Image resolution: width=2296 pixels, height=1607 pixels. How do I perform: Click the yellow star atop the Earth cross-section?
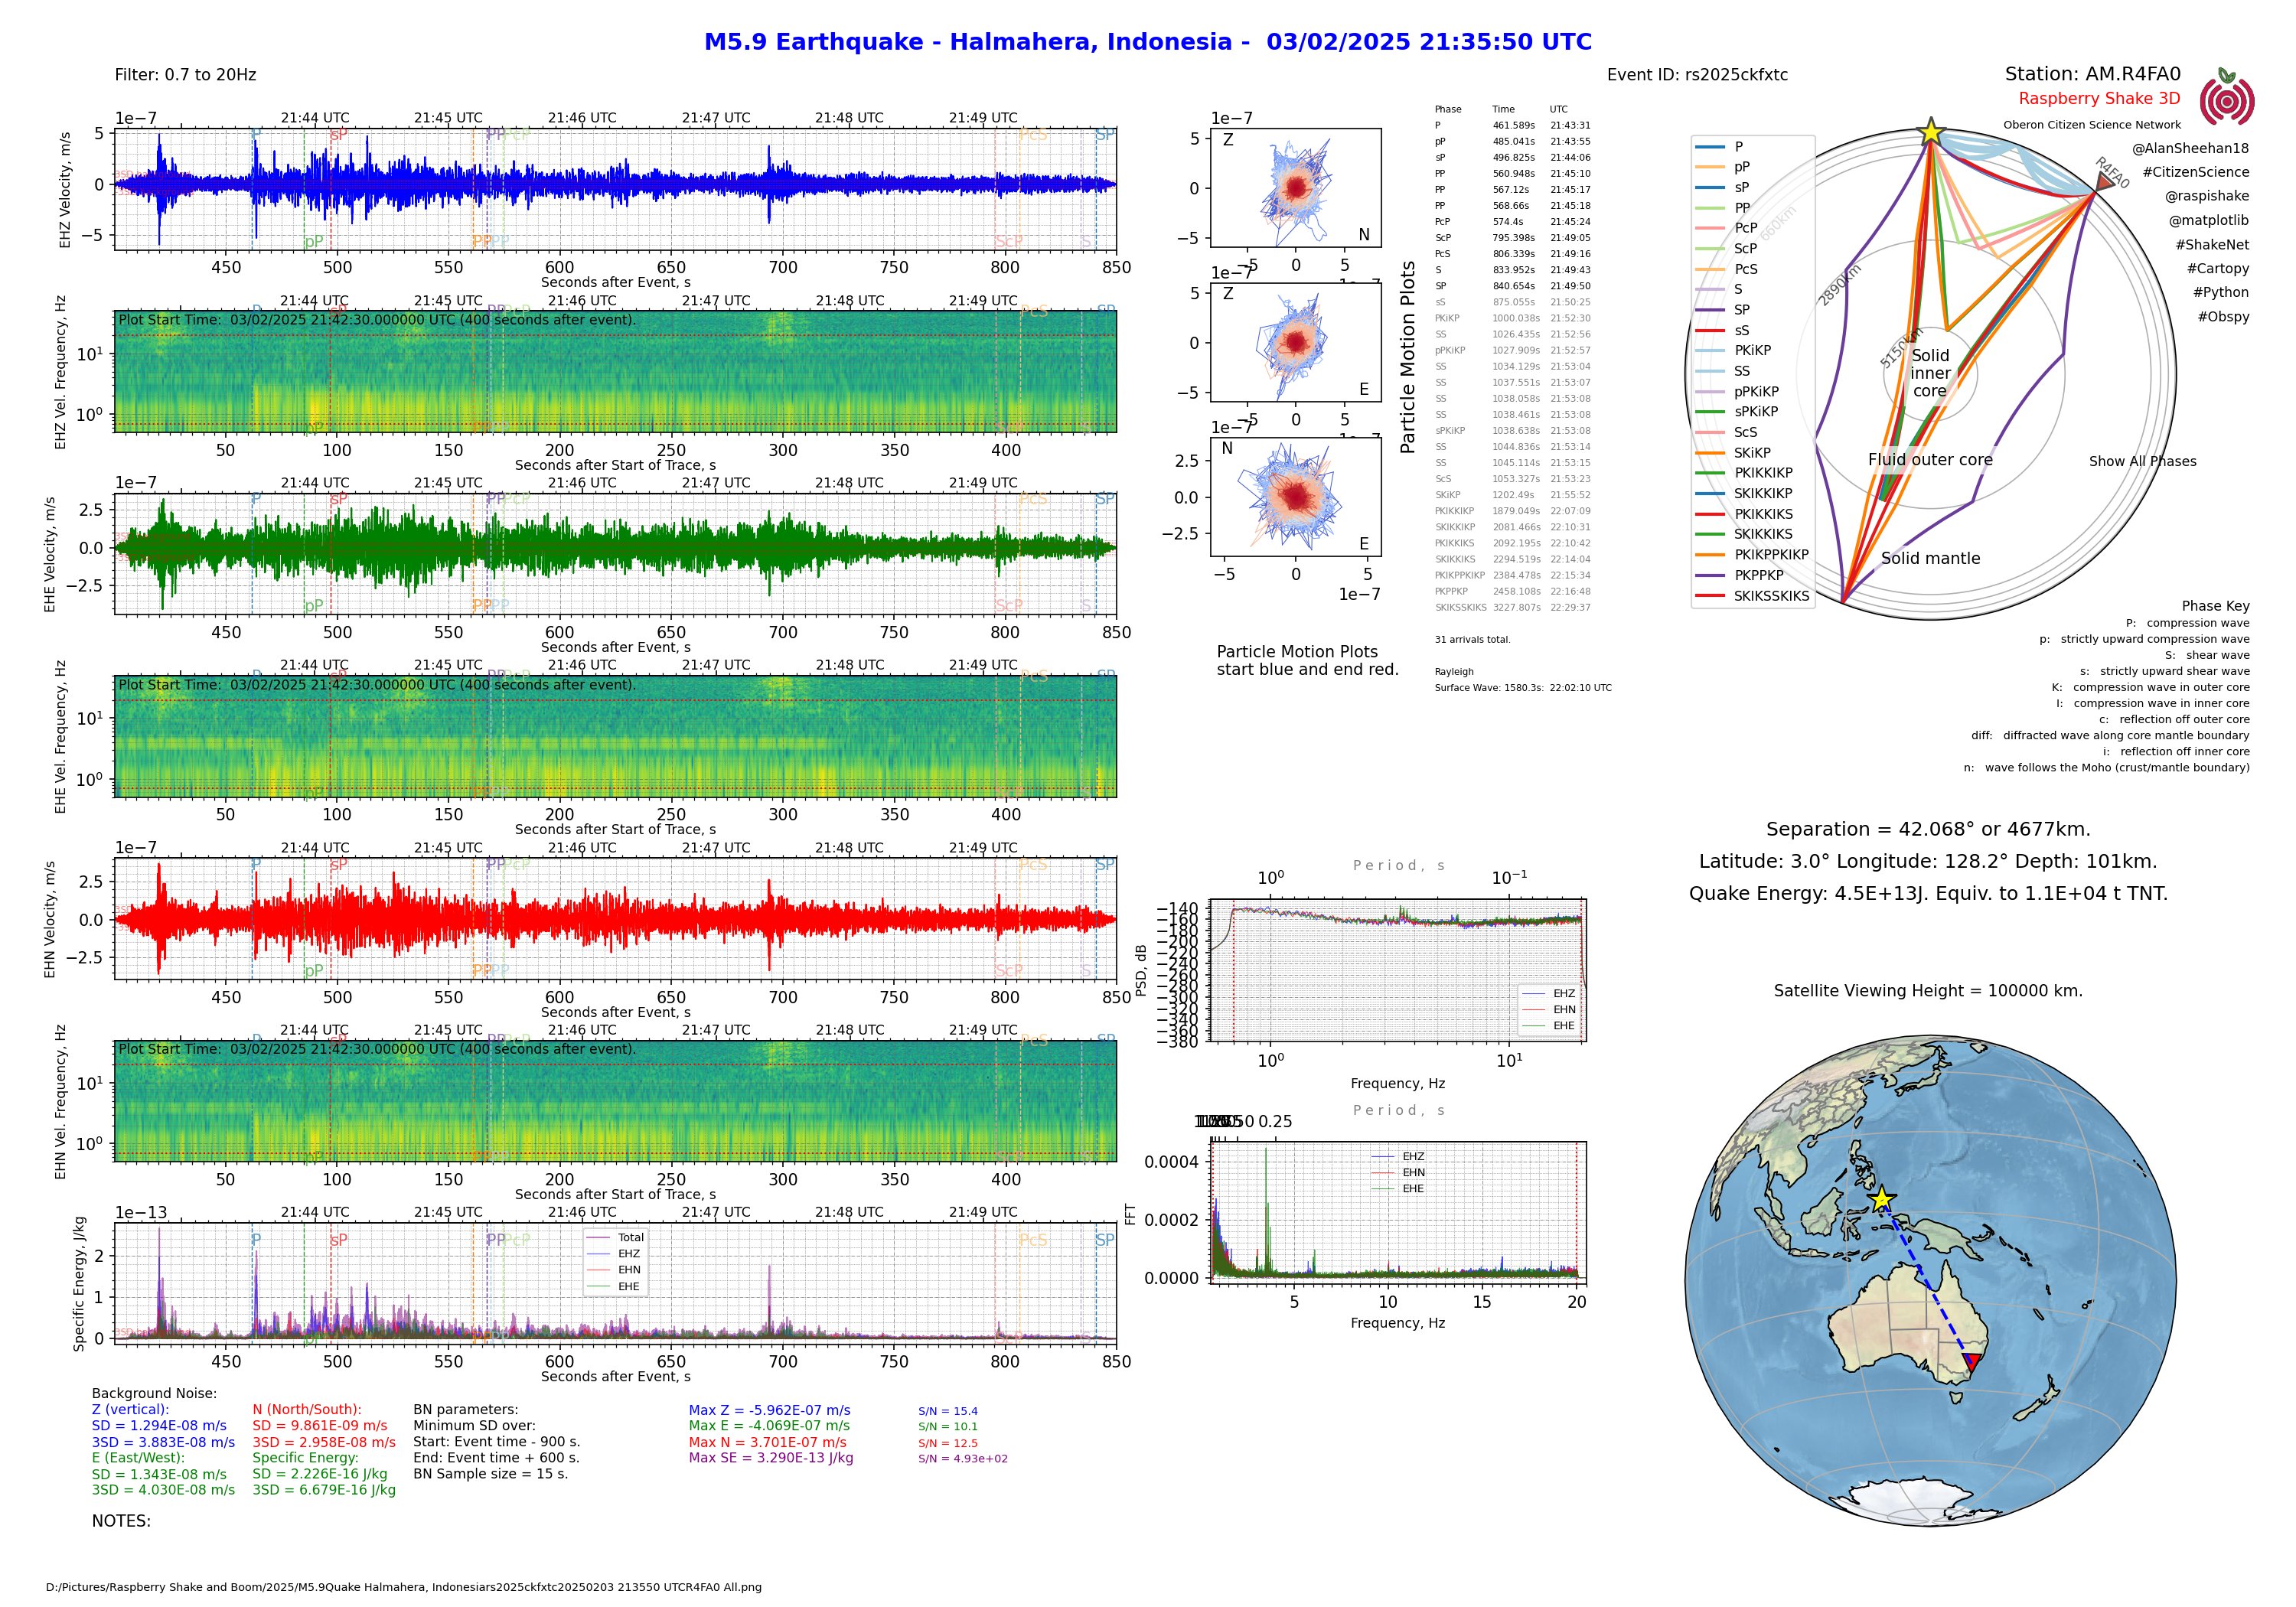[1930, 132]
